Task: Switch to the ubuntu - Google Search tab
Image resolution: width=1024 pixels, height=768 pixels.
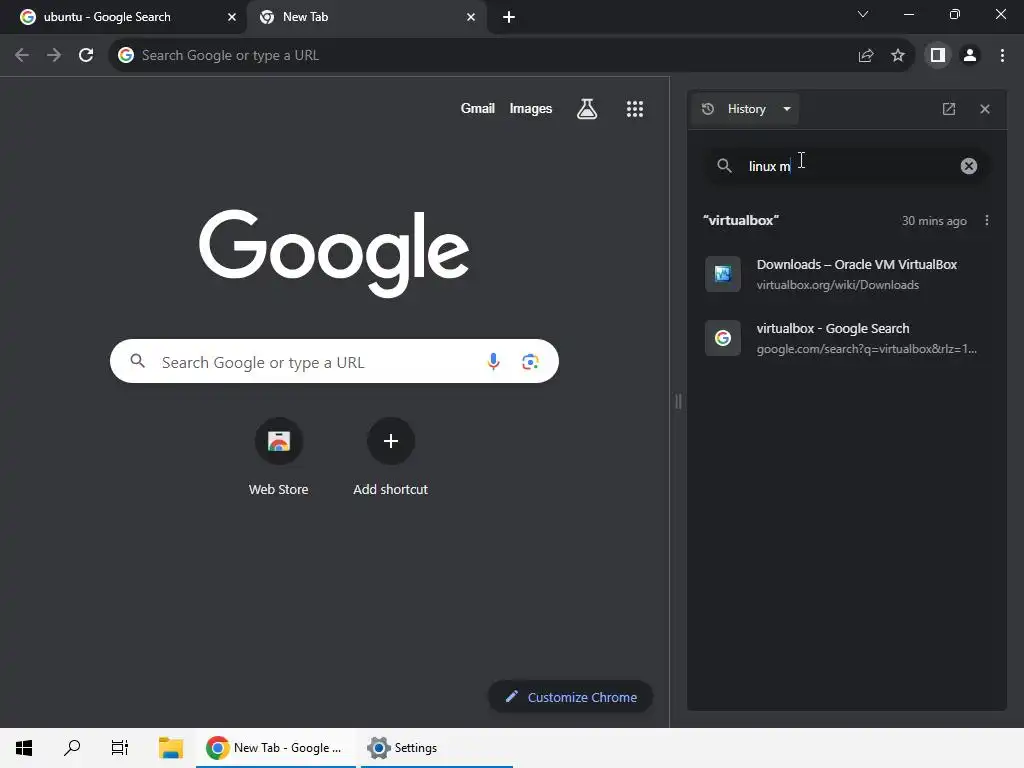Action: (123, 17)
